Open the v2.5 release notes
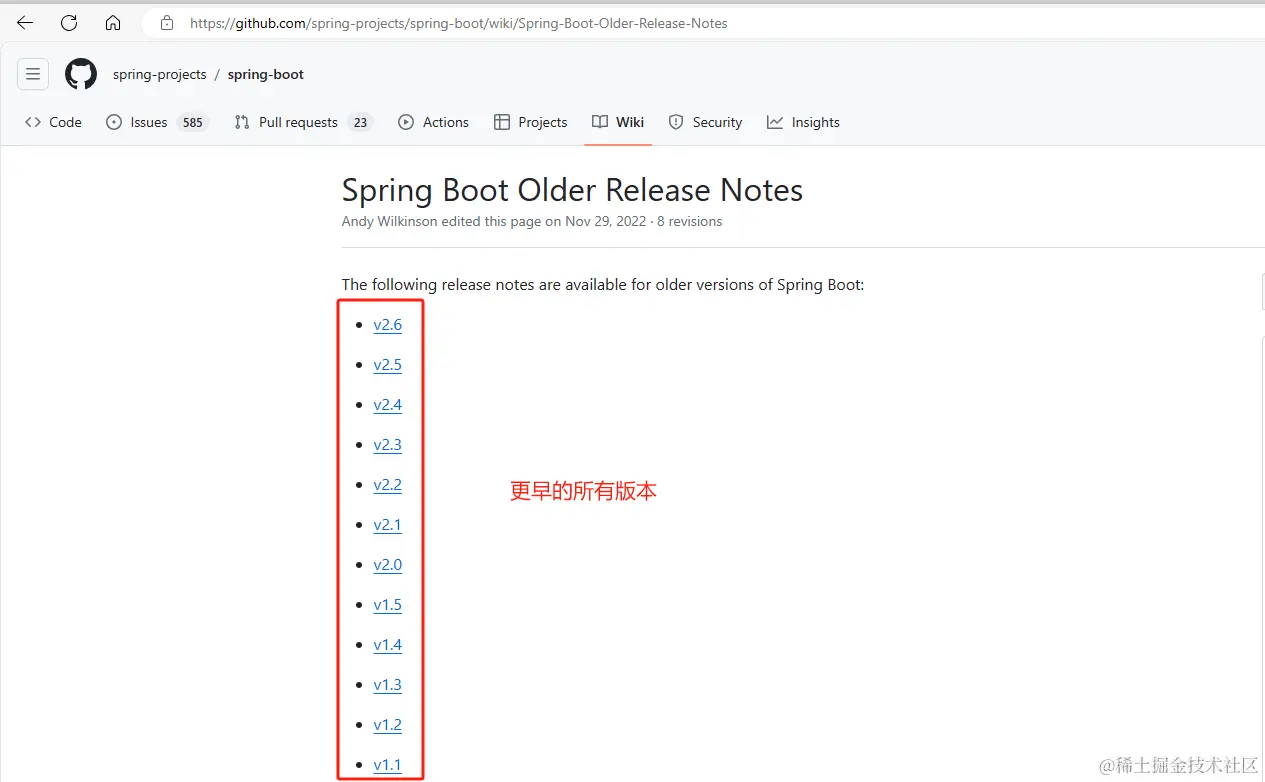This screenshot has height=782, width=1265. 388,365
